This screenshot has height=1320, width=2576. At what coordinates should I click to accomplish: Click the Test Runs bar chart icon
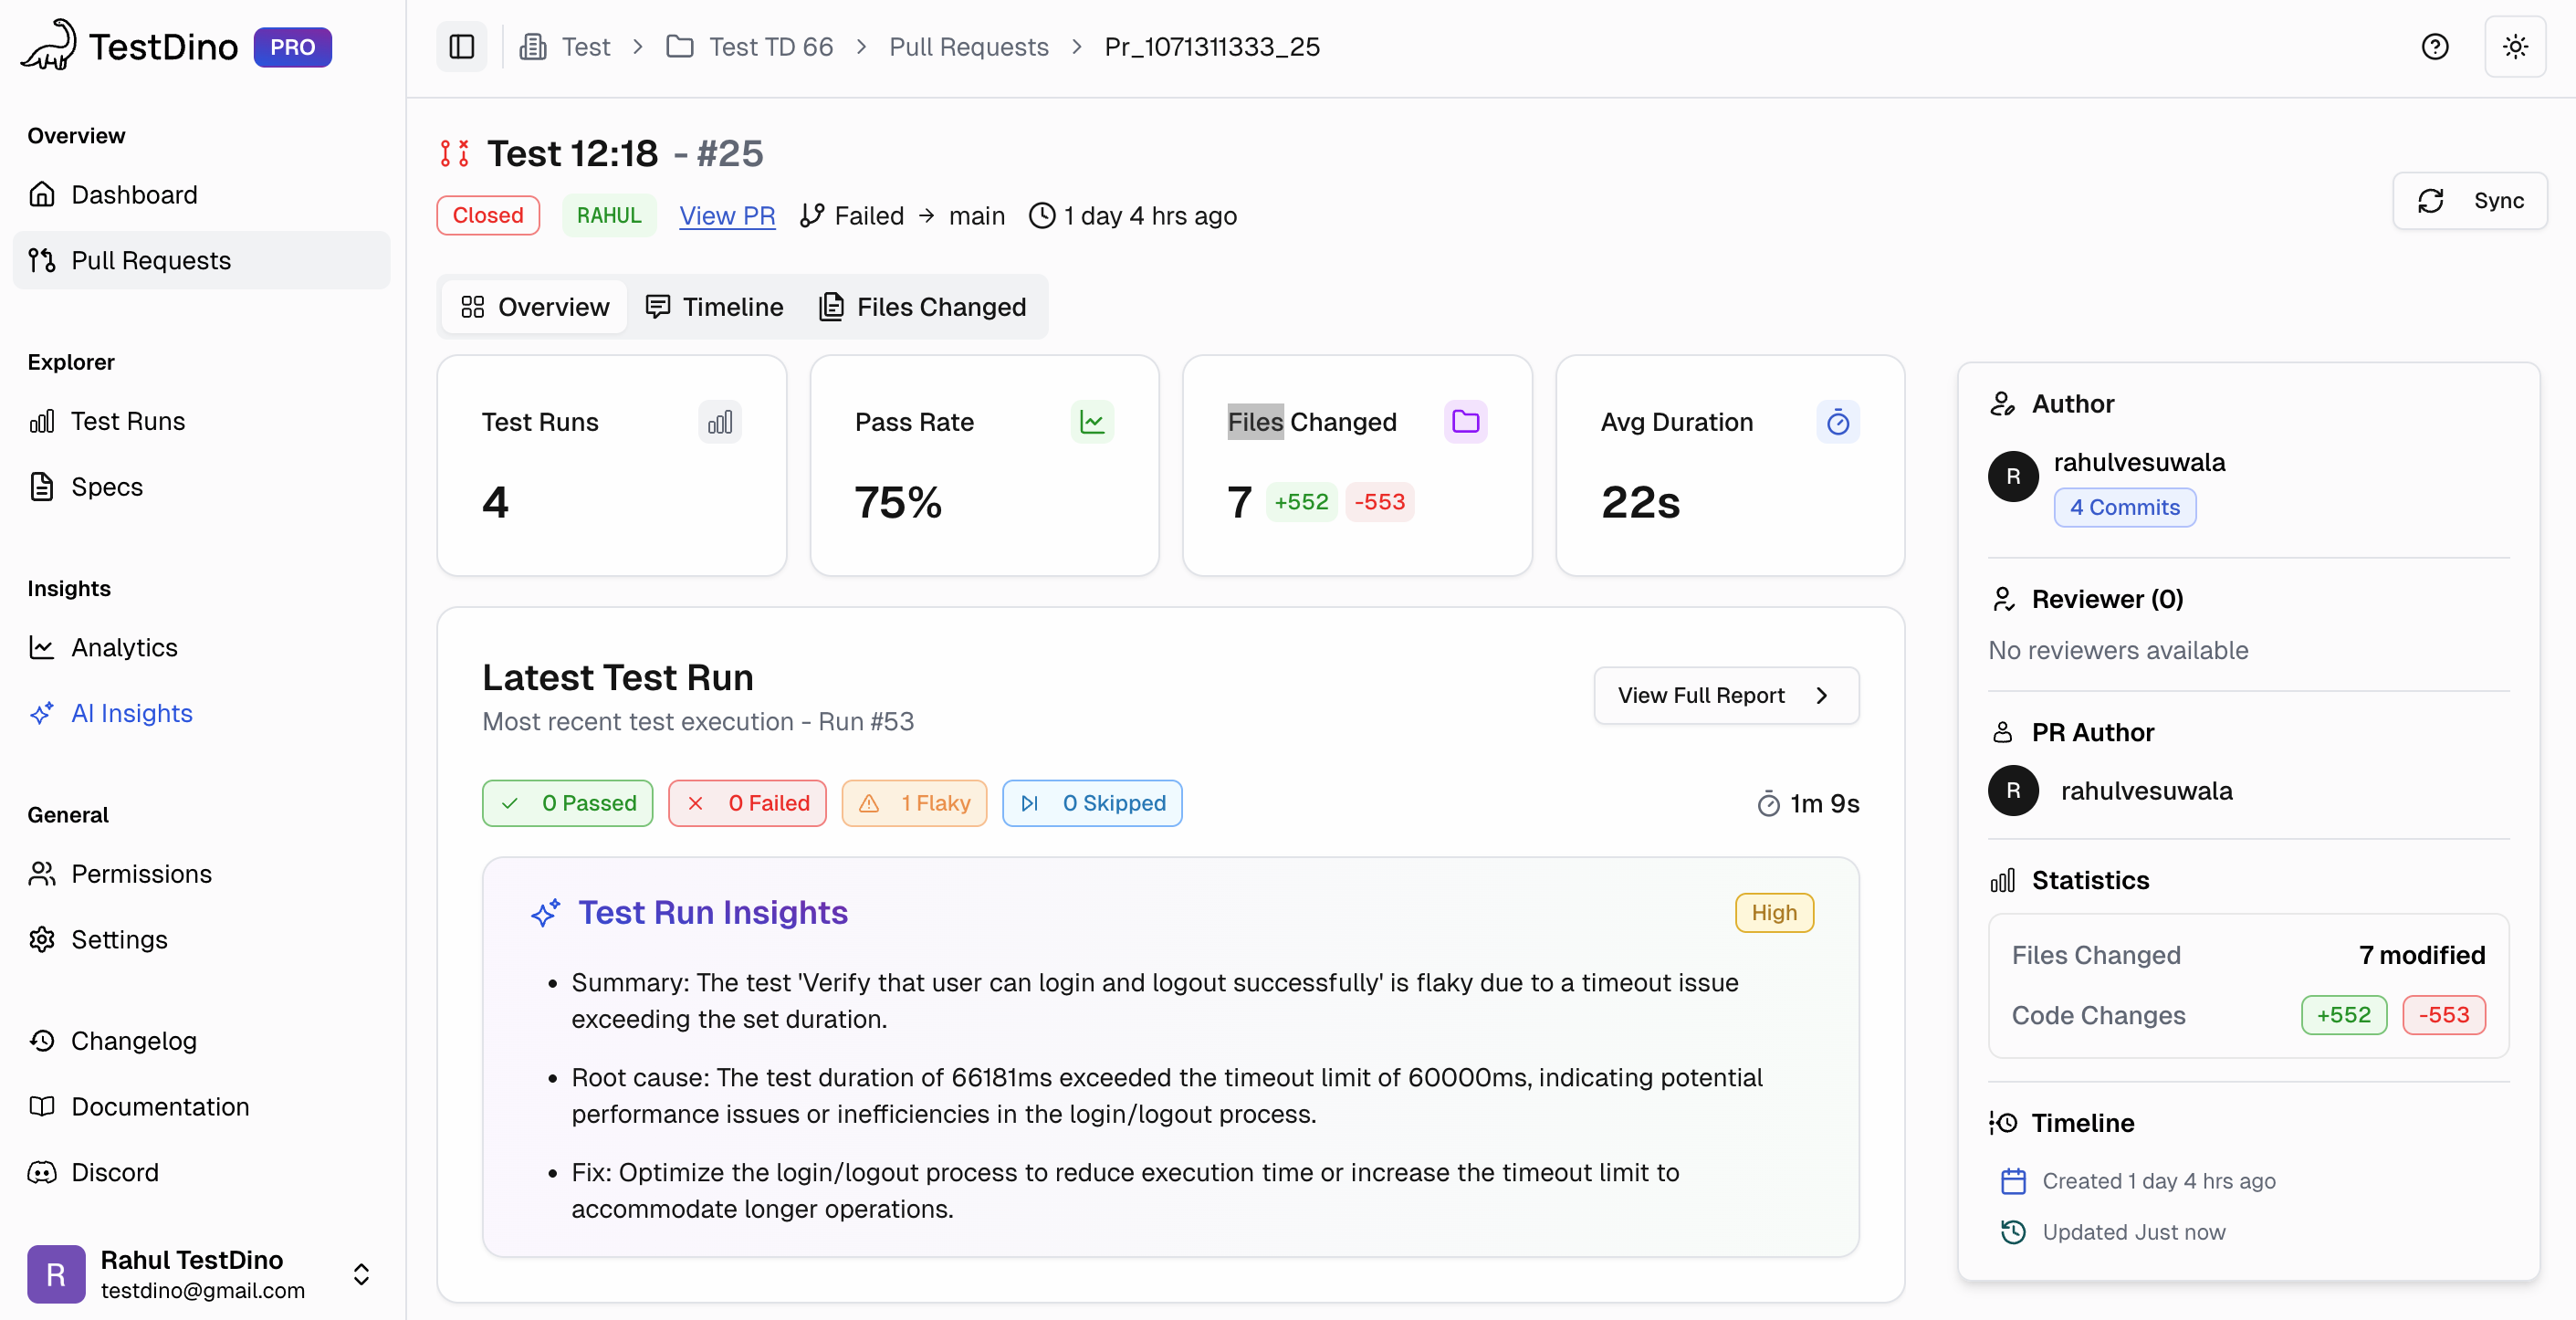coord(719,422)
